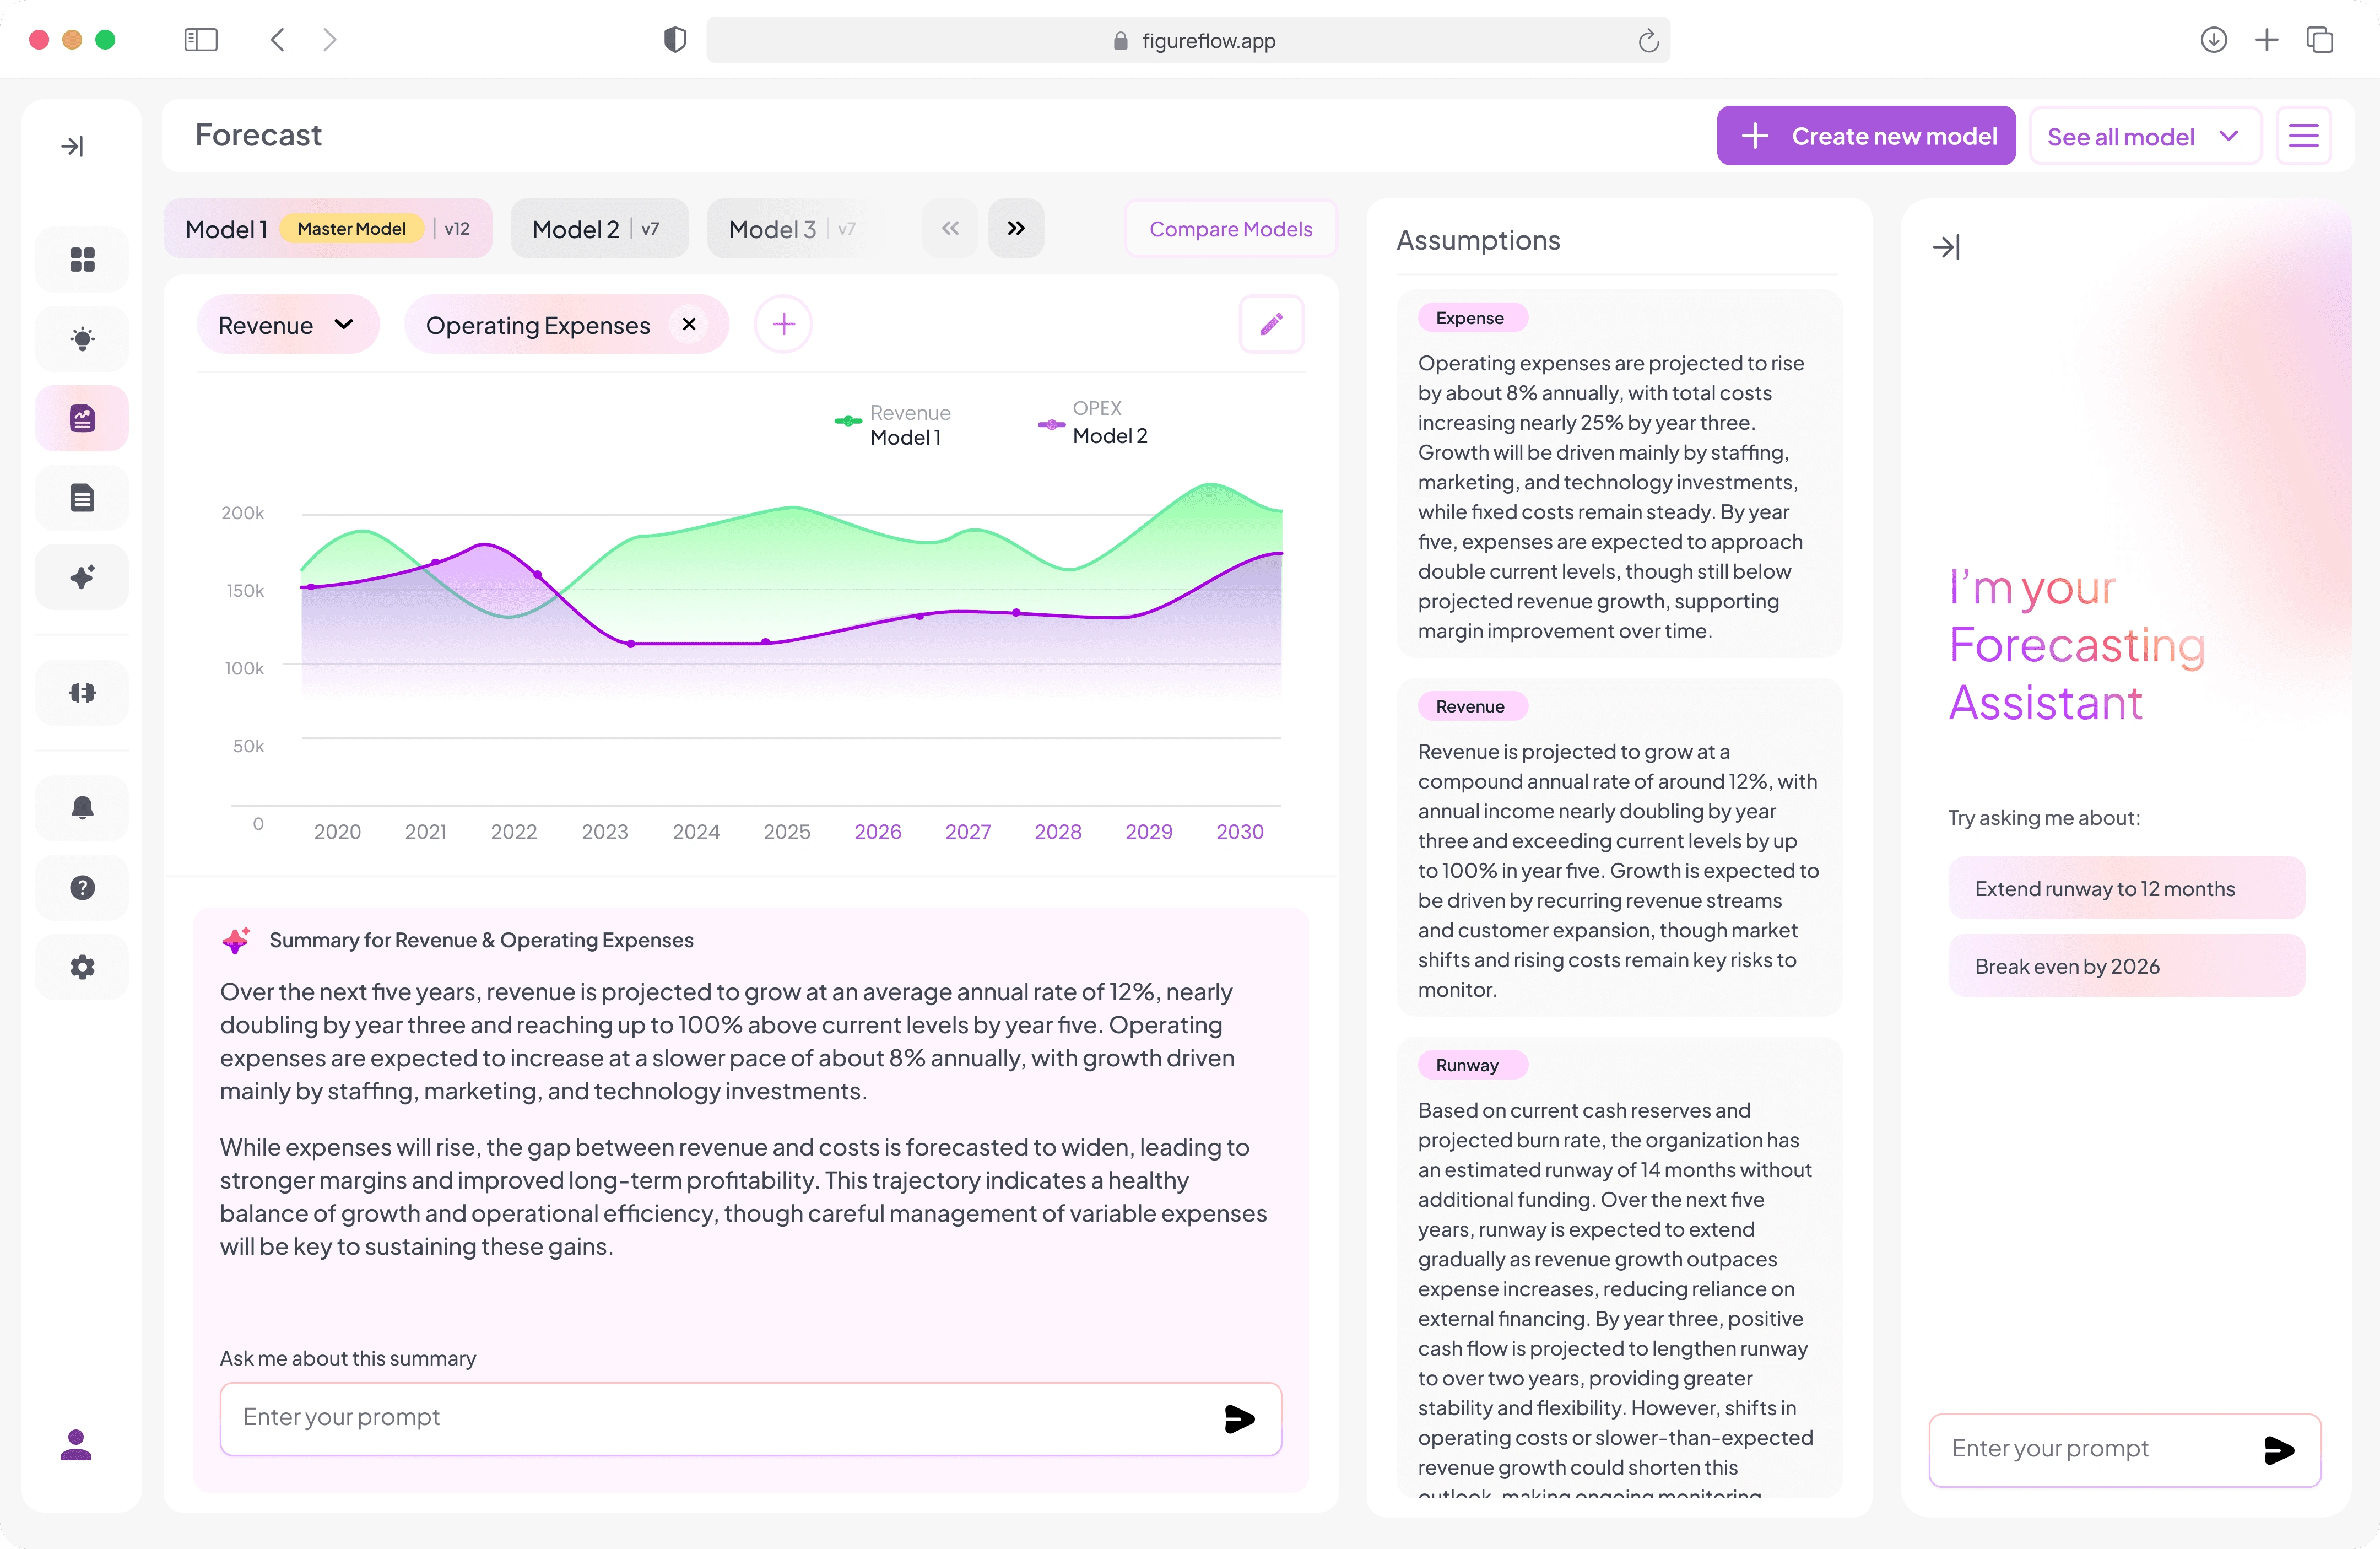Open the dashboard grid icon in sidebar
Viewport: 2380px width, 1549px height.
coord(82,260)
